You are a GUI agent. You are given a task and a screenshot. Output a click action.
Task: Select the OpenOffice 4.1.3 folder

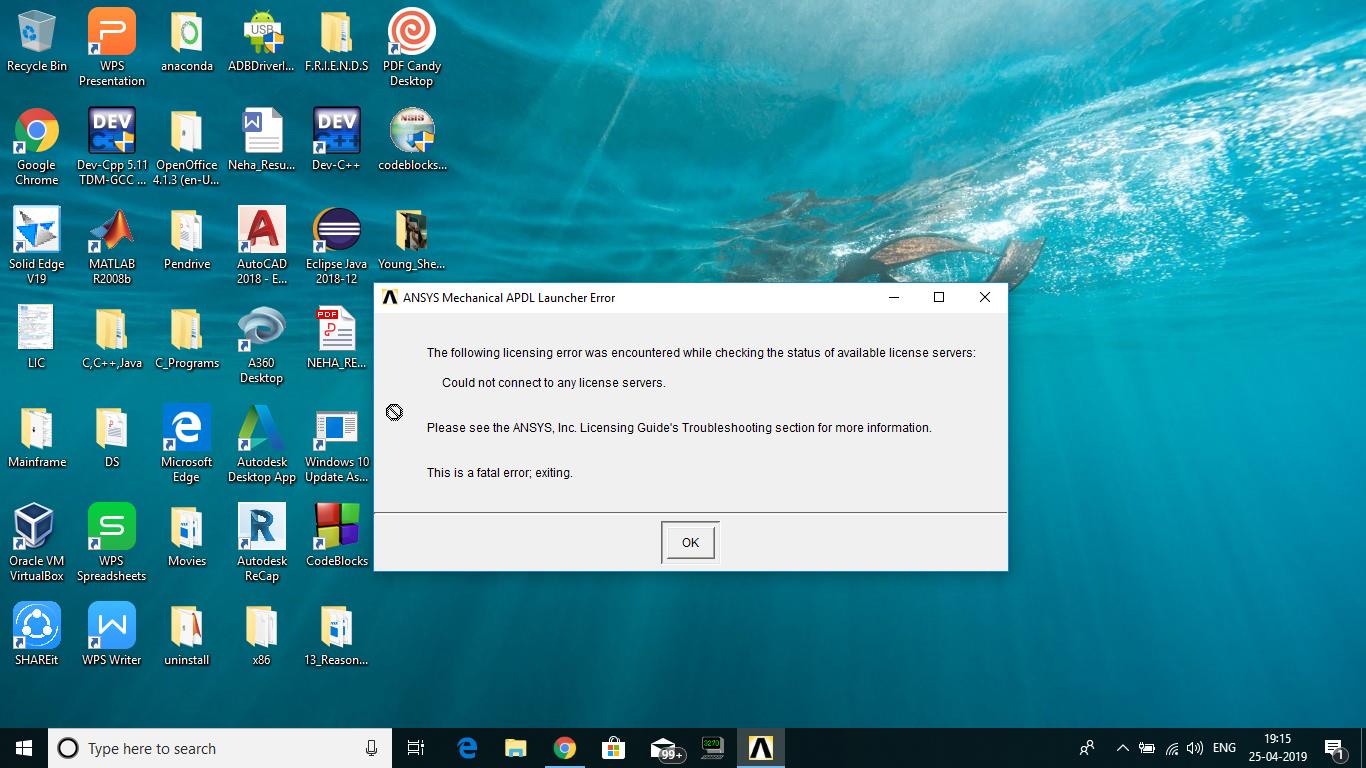[x=187, y=147]
